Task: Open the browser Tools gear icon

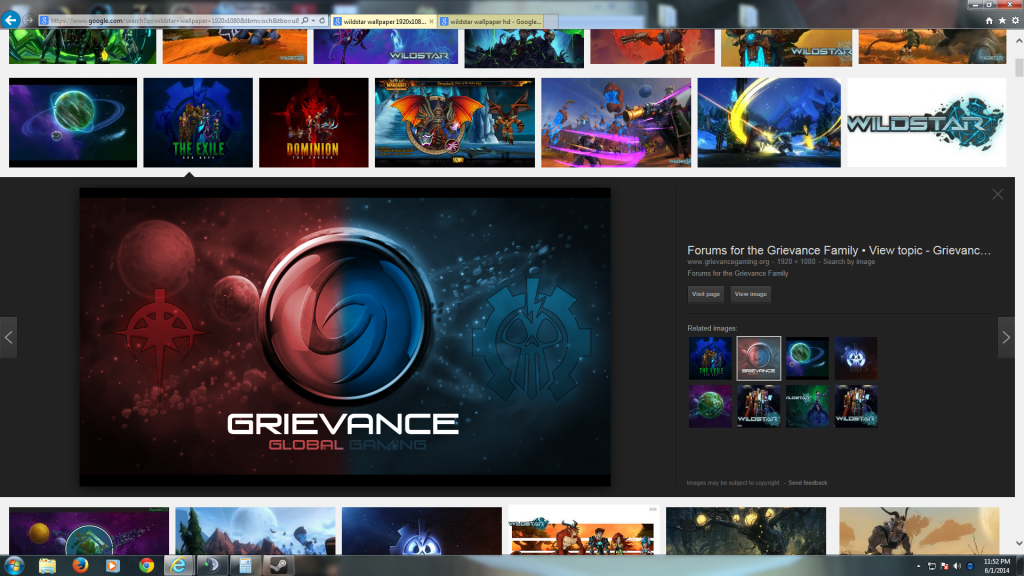Action: 1015,21
